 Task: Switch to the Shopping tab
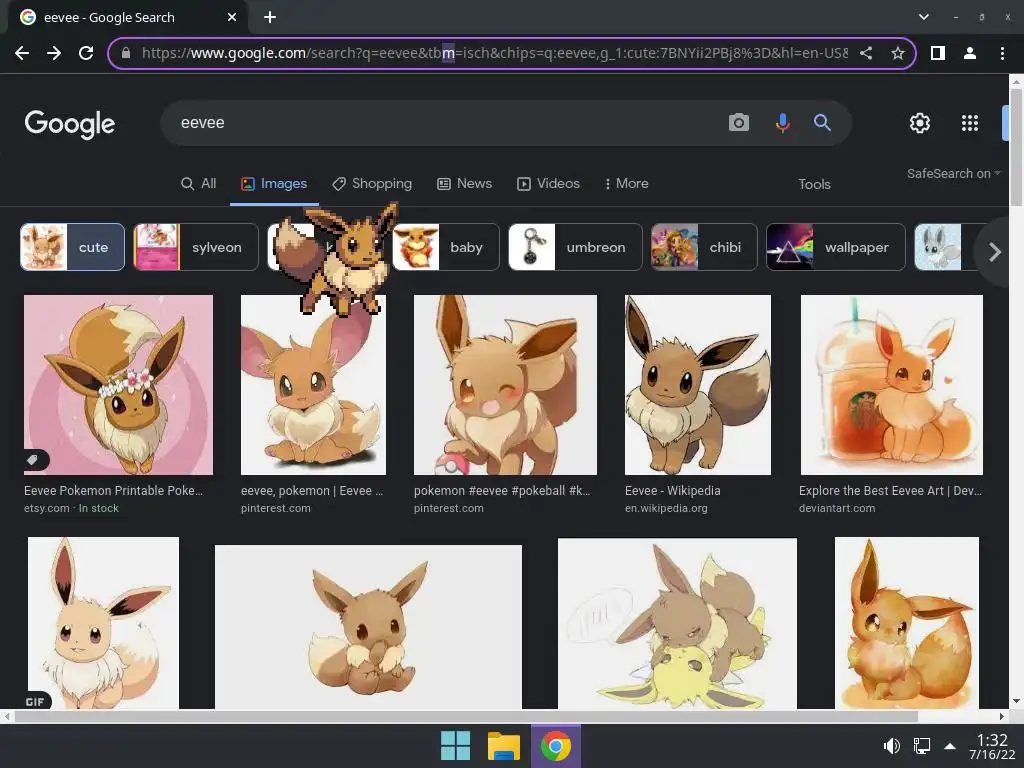click(372, 184)
